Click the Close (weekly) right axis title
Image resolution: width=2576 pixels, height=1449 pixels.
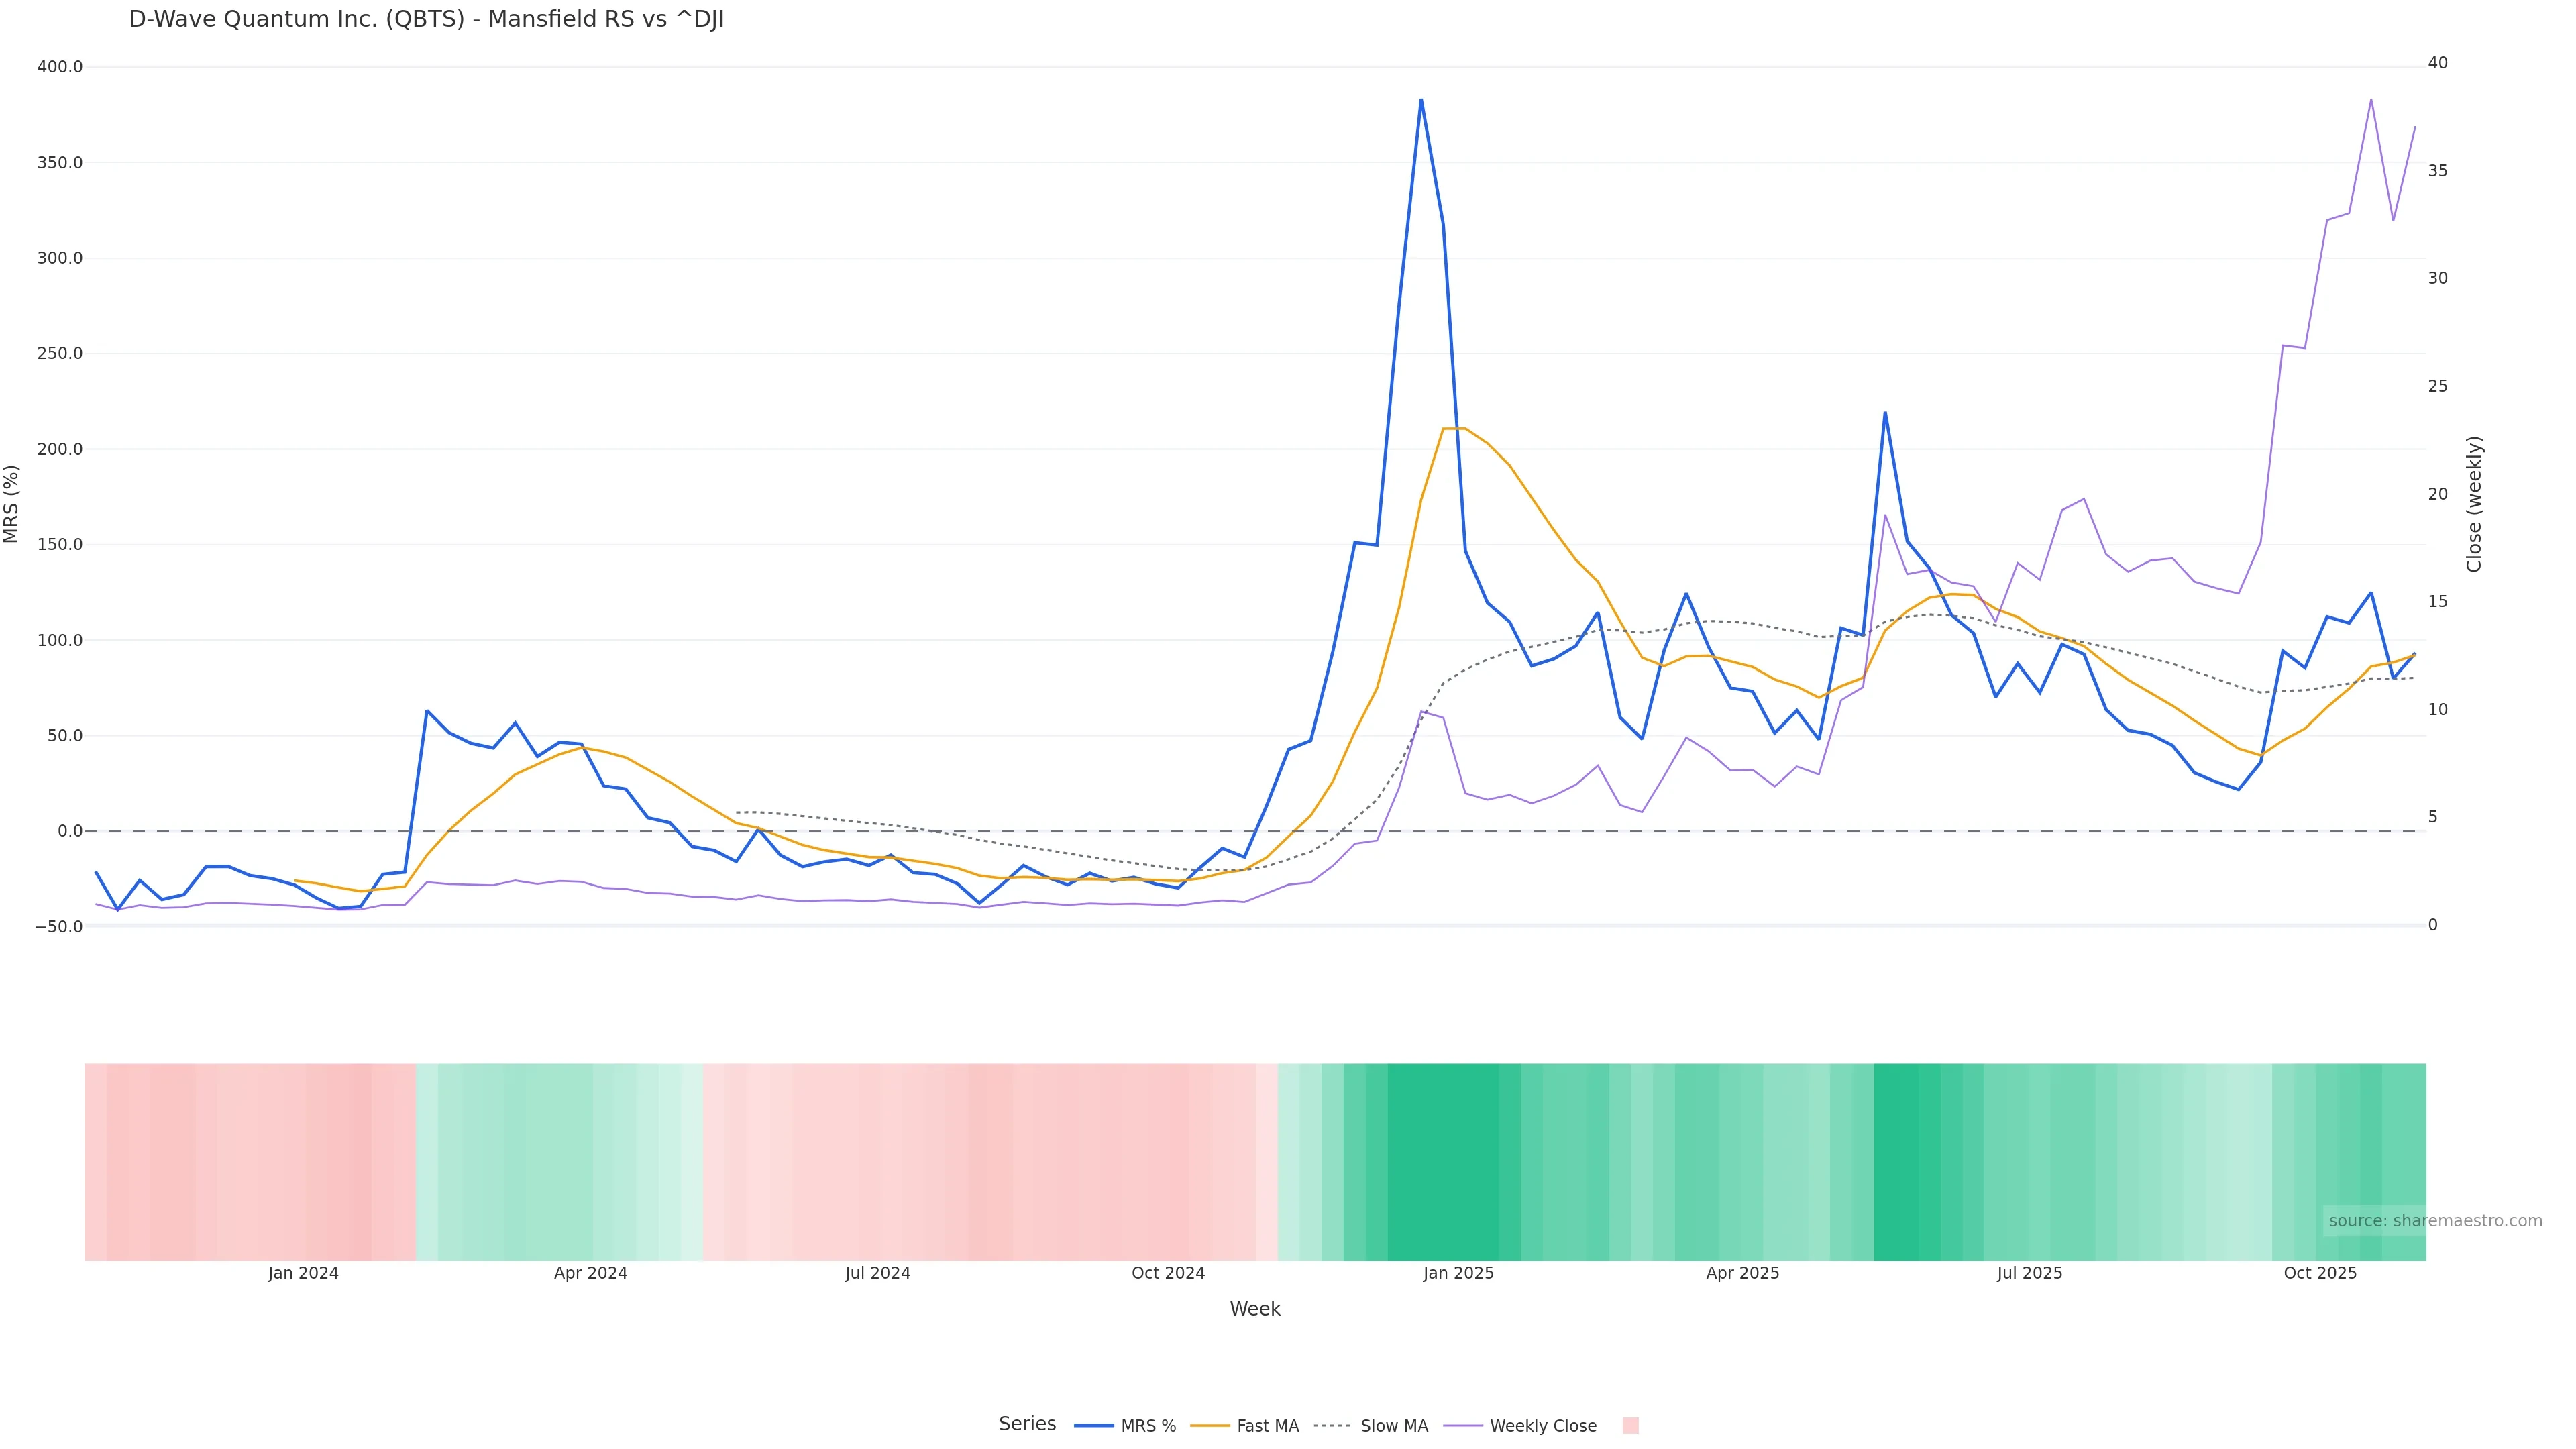(x=2474, y=504)
